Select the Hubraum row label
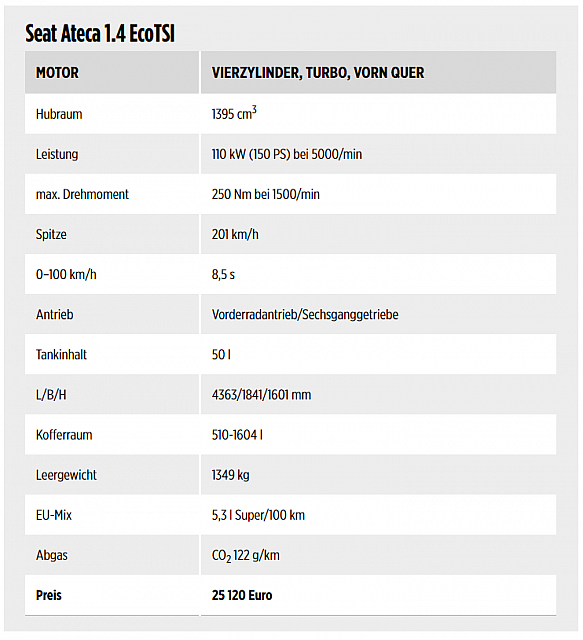583x640 pixels. pos(59,114)
